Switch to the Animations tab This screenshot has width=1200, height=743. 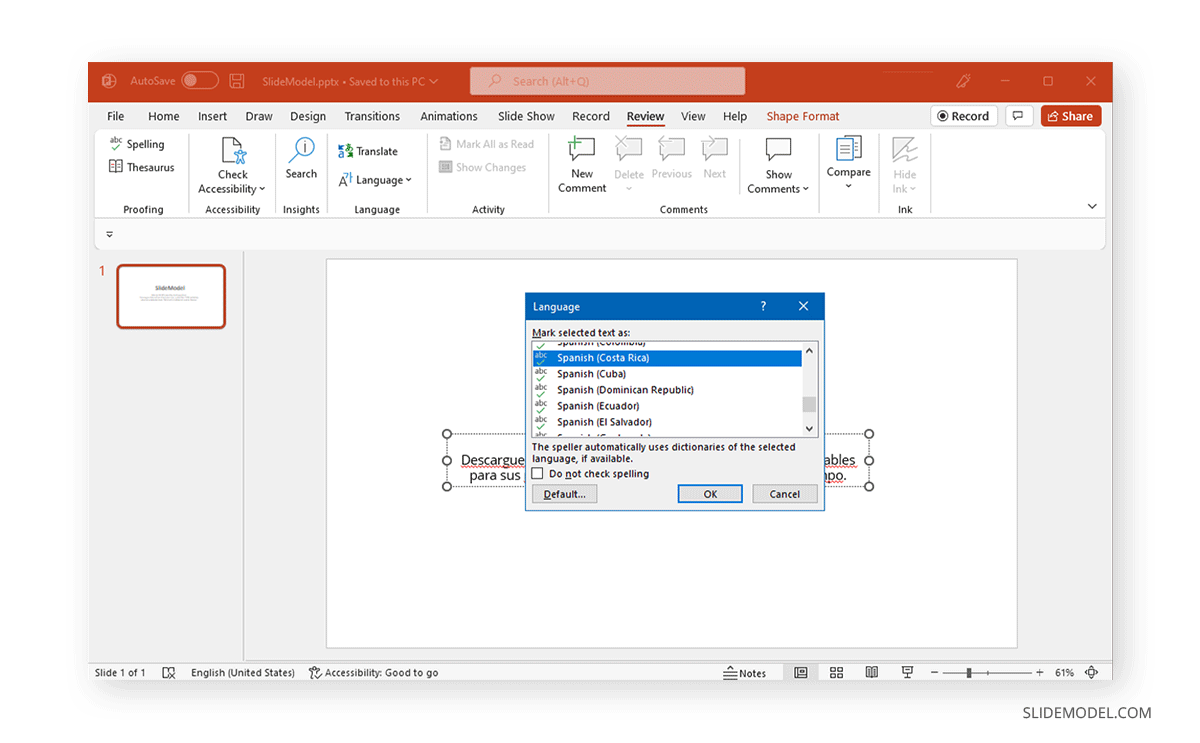click(448, 116)
